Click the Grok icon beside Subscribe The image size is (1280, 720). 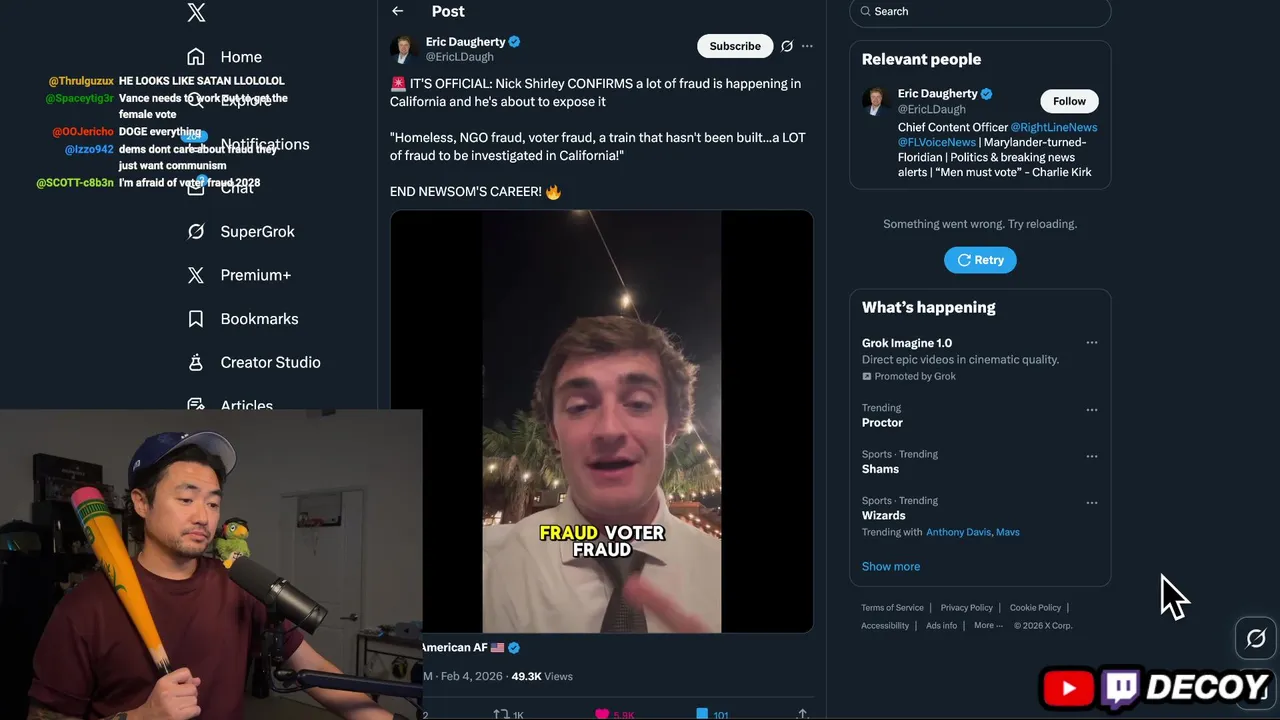tap(787, 46)
